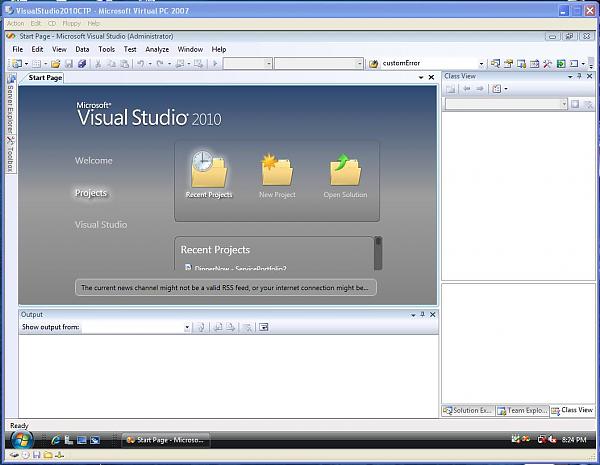The width and height of the screenshot is (600, 465).
Task: Open the View menu
Action: [x=59, y=49]
